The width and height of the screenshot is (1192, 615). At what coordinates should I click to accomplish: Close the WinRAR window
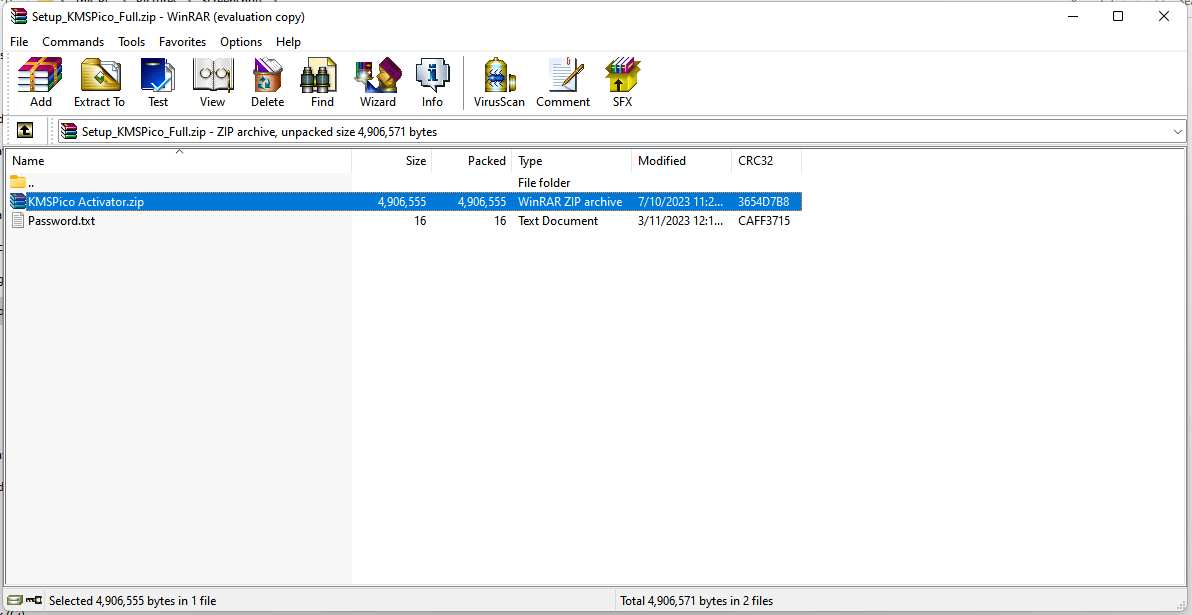pyautogui.click(x=1163, y=16)
